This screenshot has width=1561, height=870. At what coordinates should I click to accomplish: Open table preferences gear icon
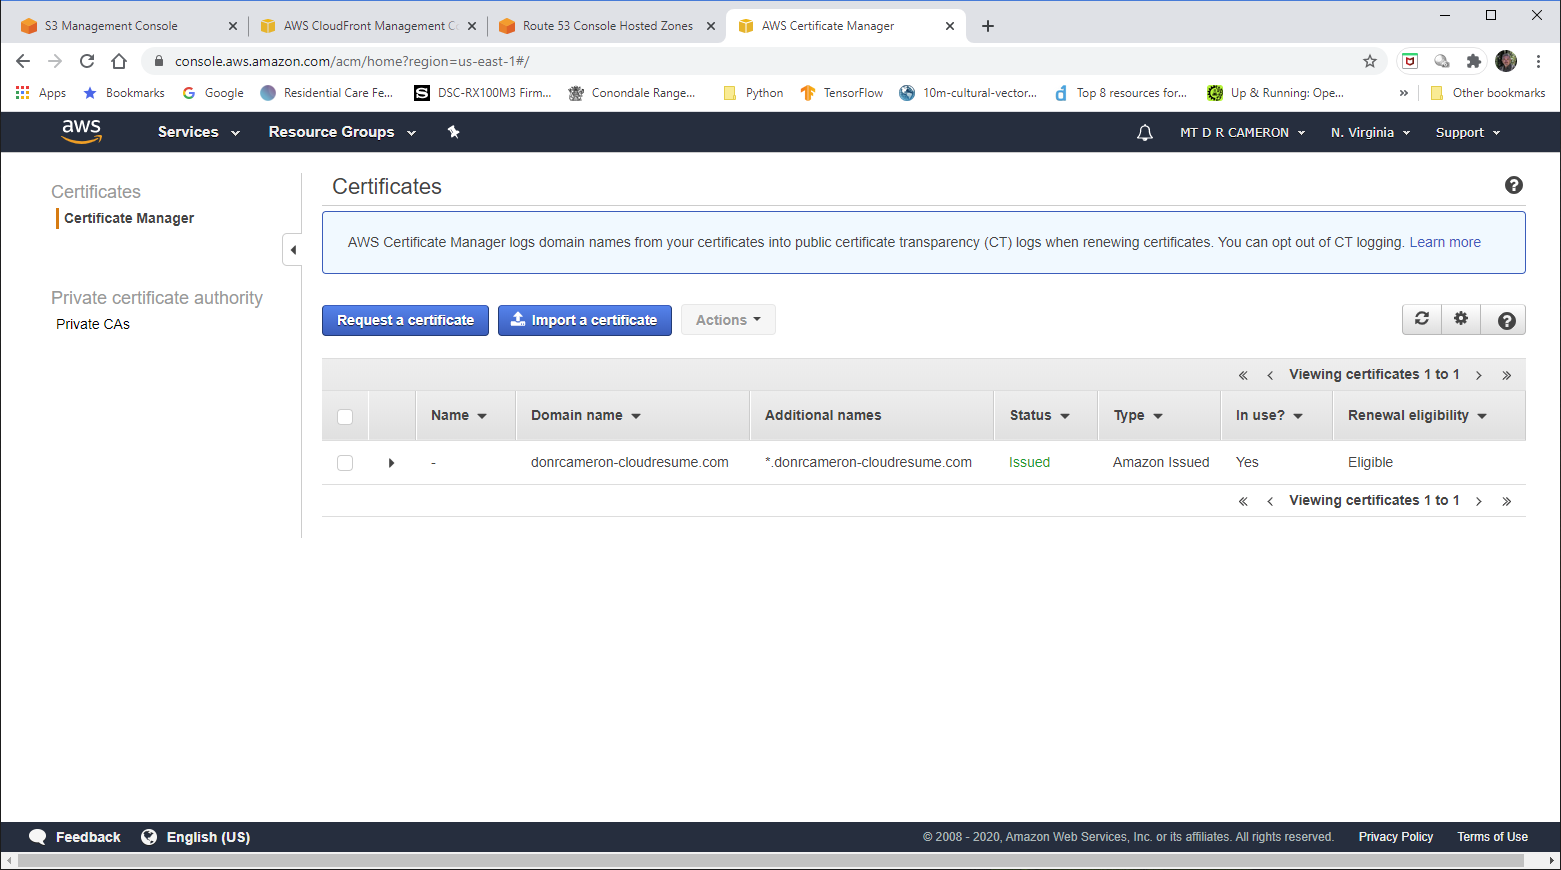(x=1461, y=319)
